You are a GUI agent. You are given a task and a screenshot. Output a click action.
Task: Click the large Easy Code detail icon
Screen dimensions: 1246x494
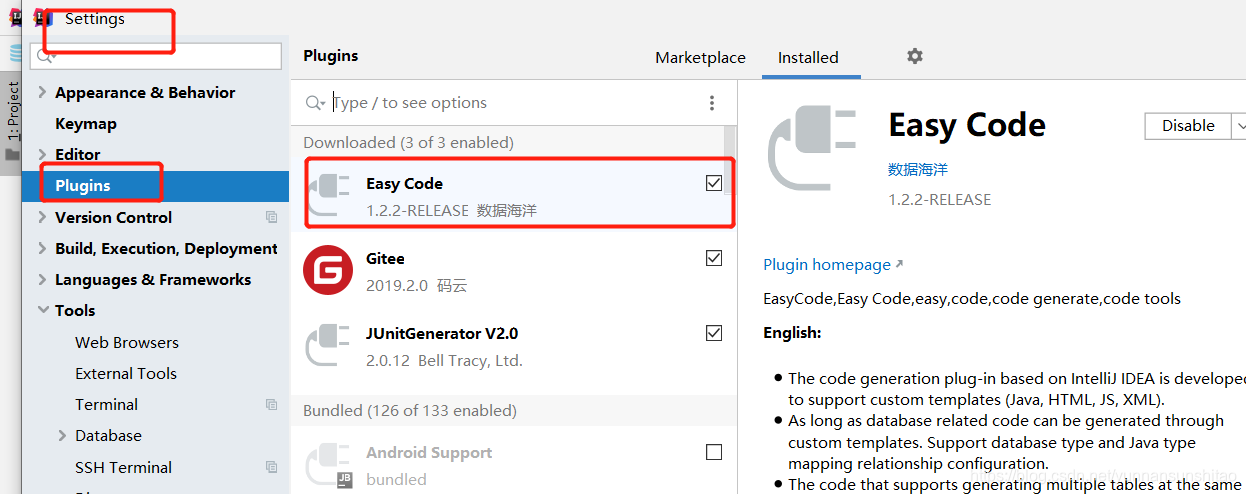pos(813,148)
